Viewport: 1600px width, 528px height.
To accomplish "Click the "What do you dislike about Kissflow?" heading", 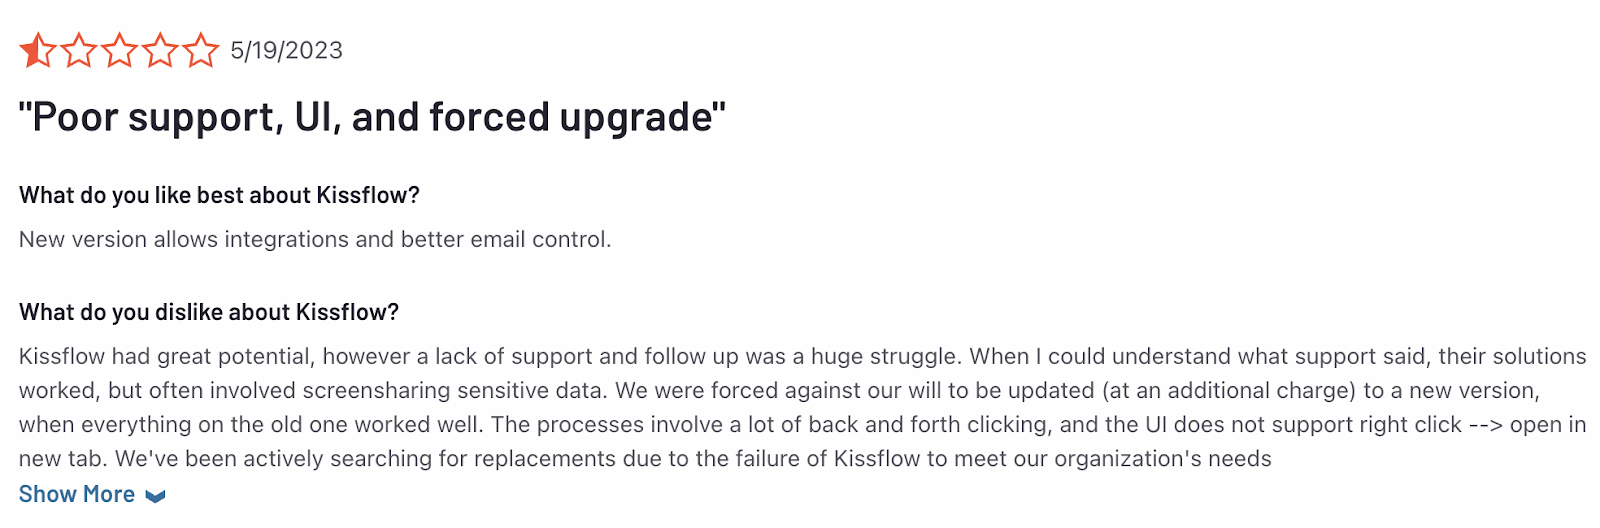I will point(209,312).
